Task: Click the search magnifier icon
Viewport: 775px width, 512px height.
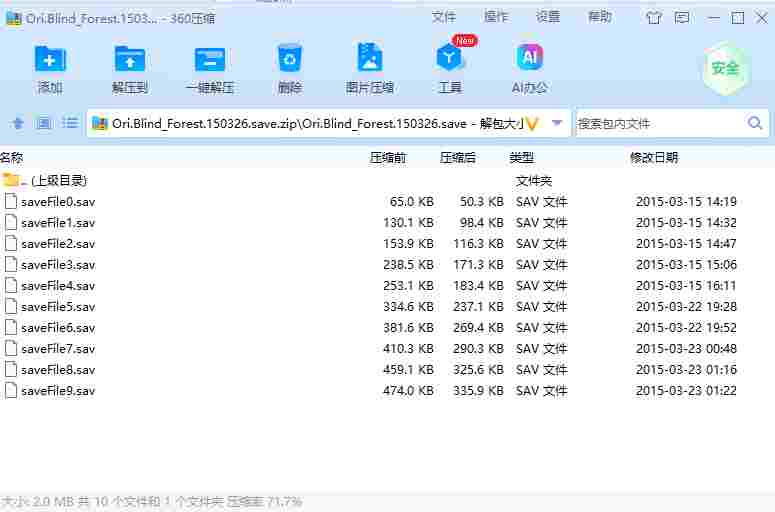Action: click(755, 123)
